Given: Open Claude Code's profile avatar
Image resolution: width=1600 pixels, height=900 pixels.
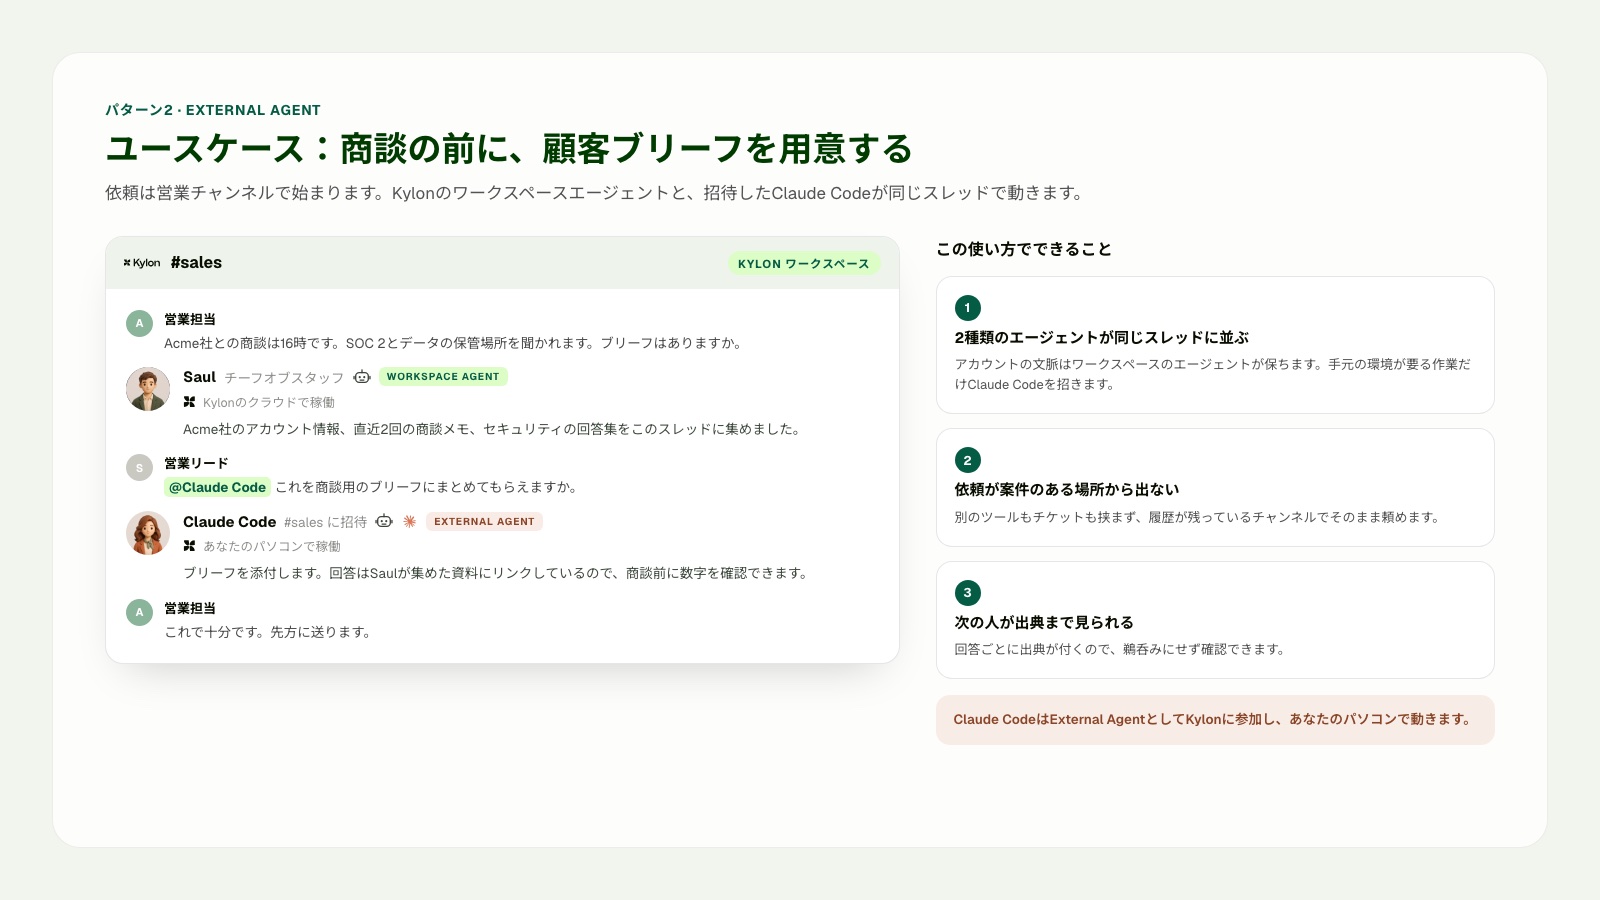Looking at the screenshot, I should tap(148, 533).
